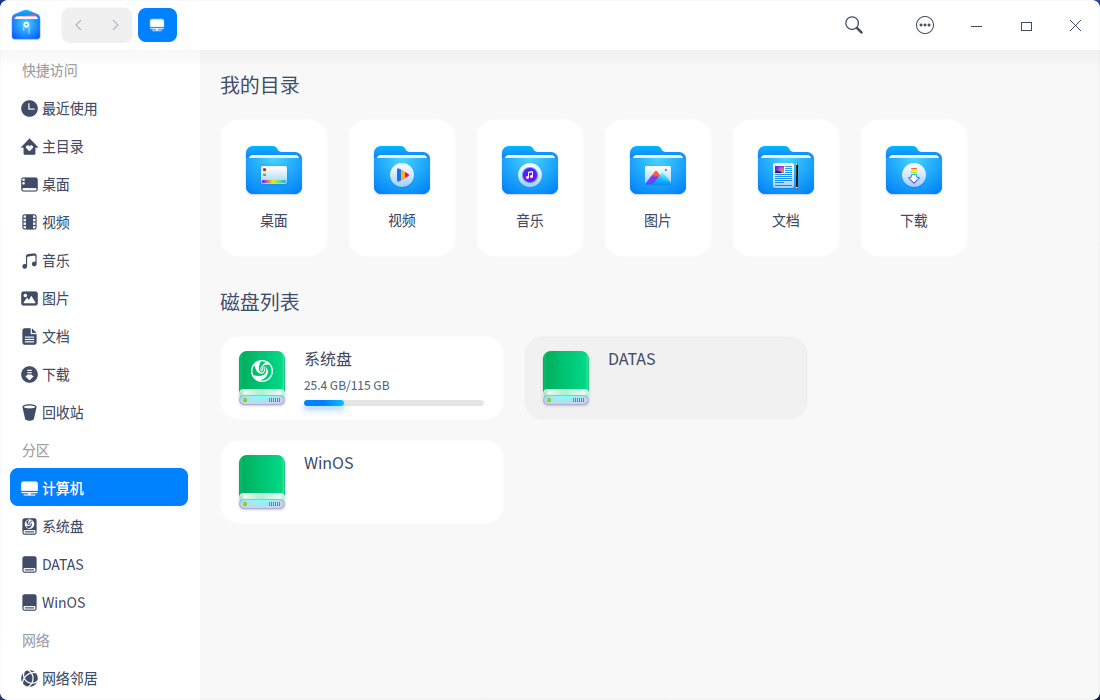Click the DATAS name in disk list

[x=632, y=359]
